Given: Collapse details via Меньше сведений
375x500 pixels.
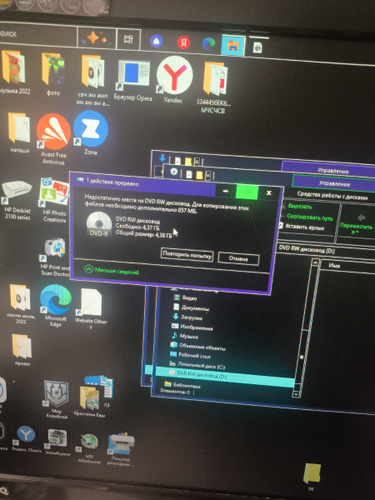Looking at the screenshot, I should coord(112,270).
